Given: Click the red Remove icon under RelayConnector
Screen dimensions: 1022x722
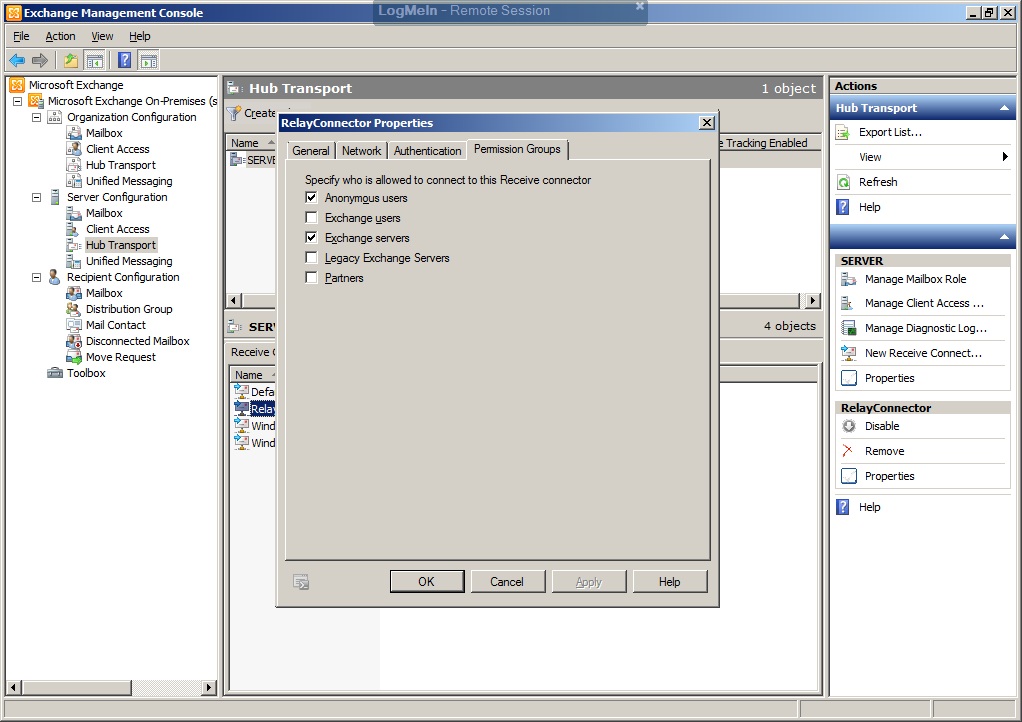Looking at the screenshot, I should point(847,451).
